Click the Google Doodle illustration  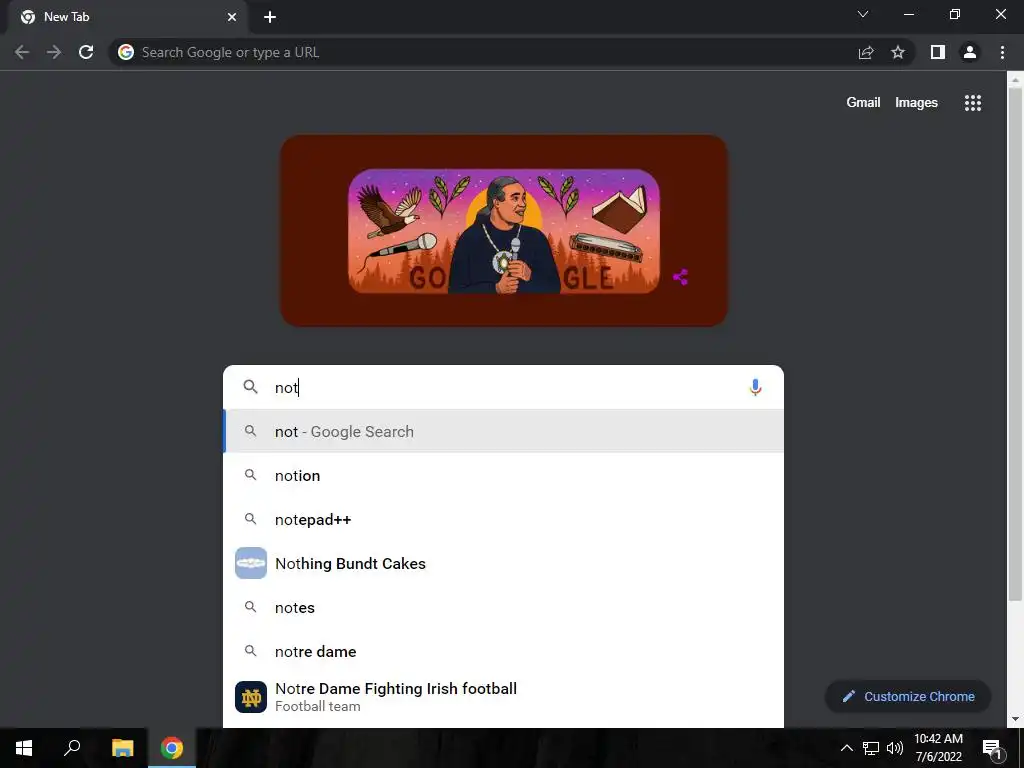point(504,231)
